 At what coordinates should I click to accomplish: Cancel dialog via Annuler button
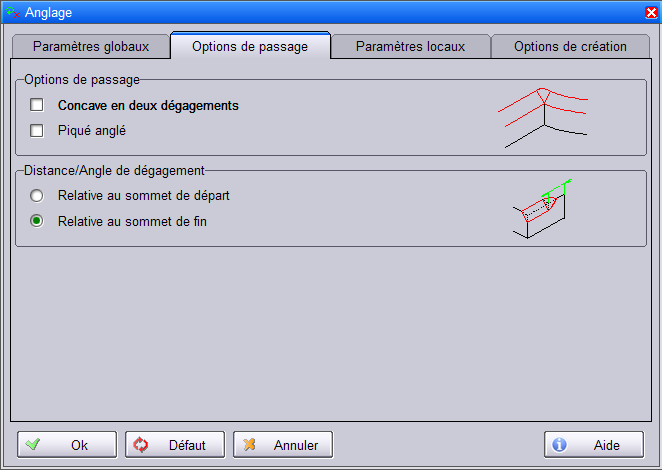click(283, 445)
